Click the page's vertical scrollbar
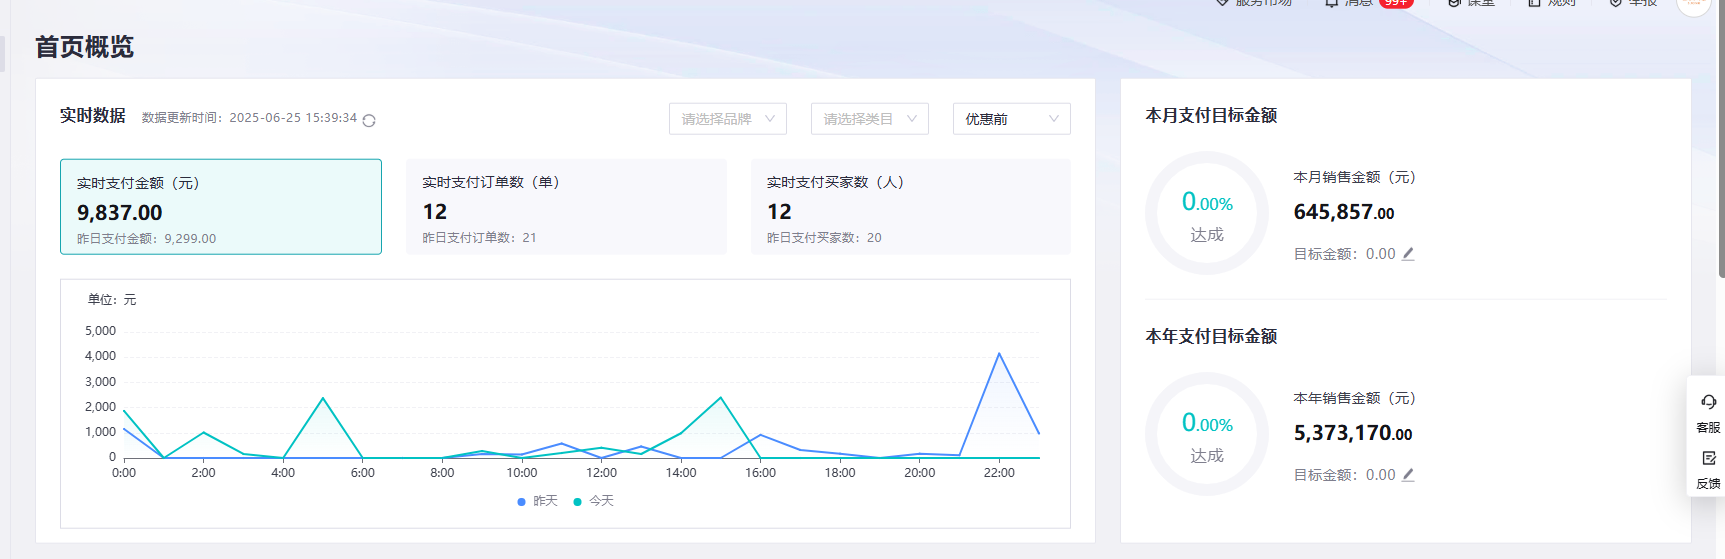The image size is (1725, 559). (x=1720, y=150)
